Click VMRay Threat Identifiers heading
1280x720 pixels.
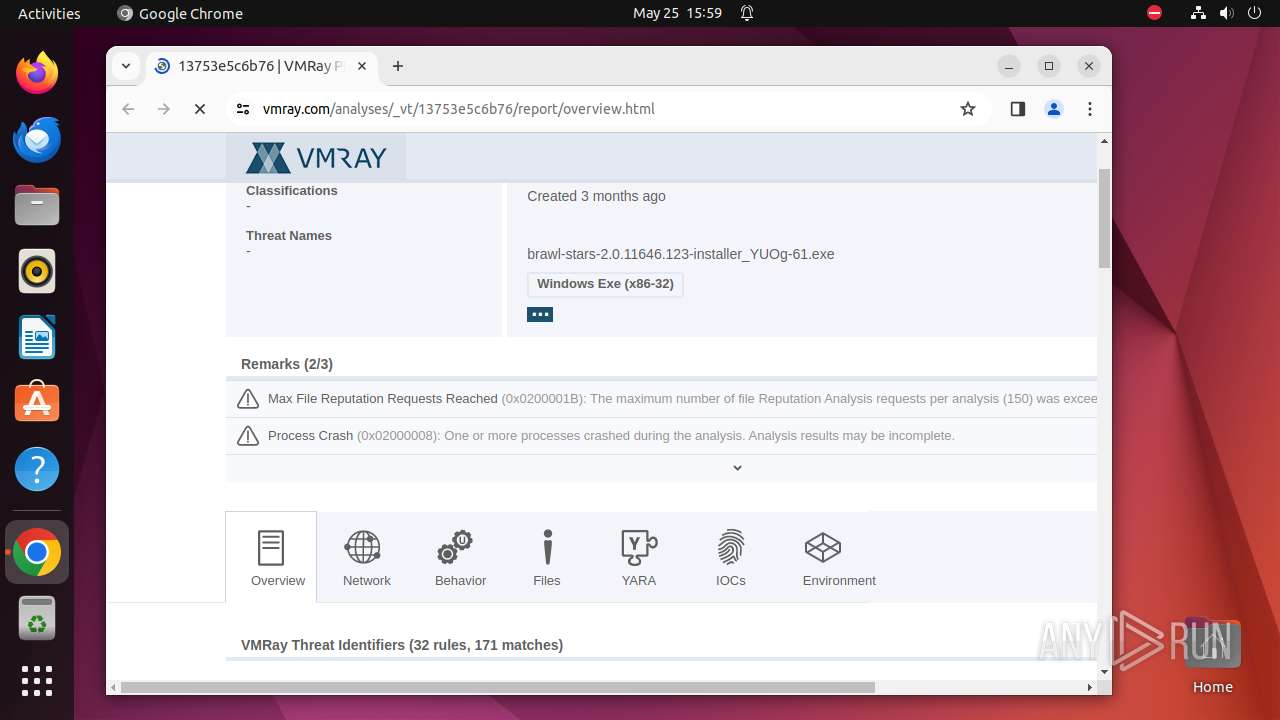(x=402, y=645)
